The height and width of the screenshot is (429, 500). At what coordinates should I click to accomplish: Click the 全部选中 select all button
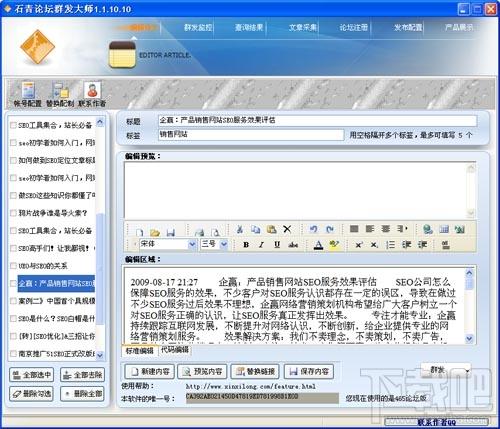(32, 375)
